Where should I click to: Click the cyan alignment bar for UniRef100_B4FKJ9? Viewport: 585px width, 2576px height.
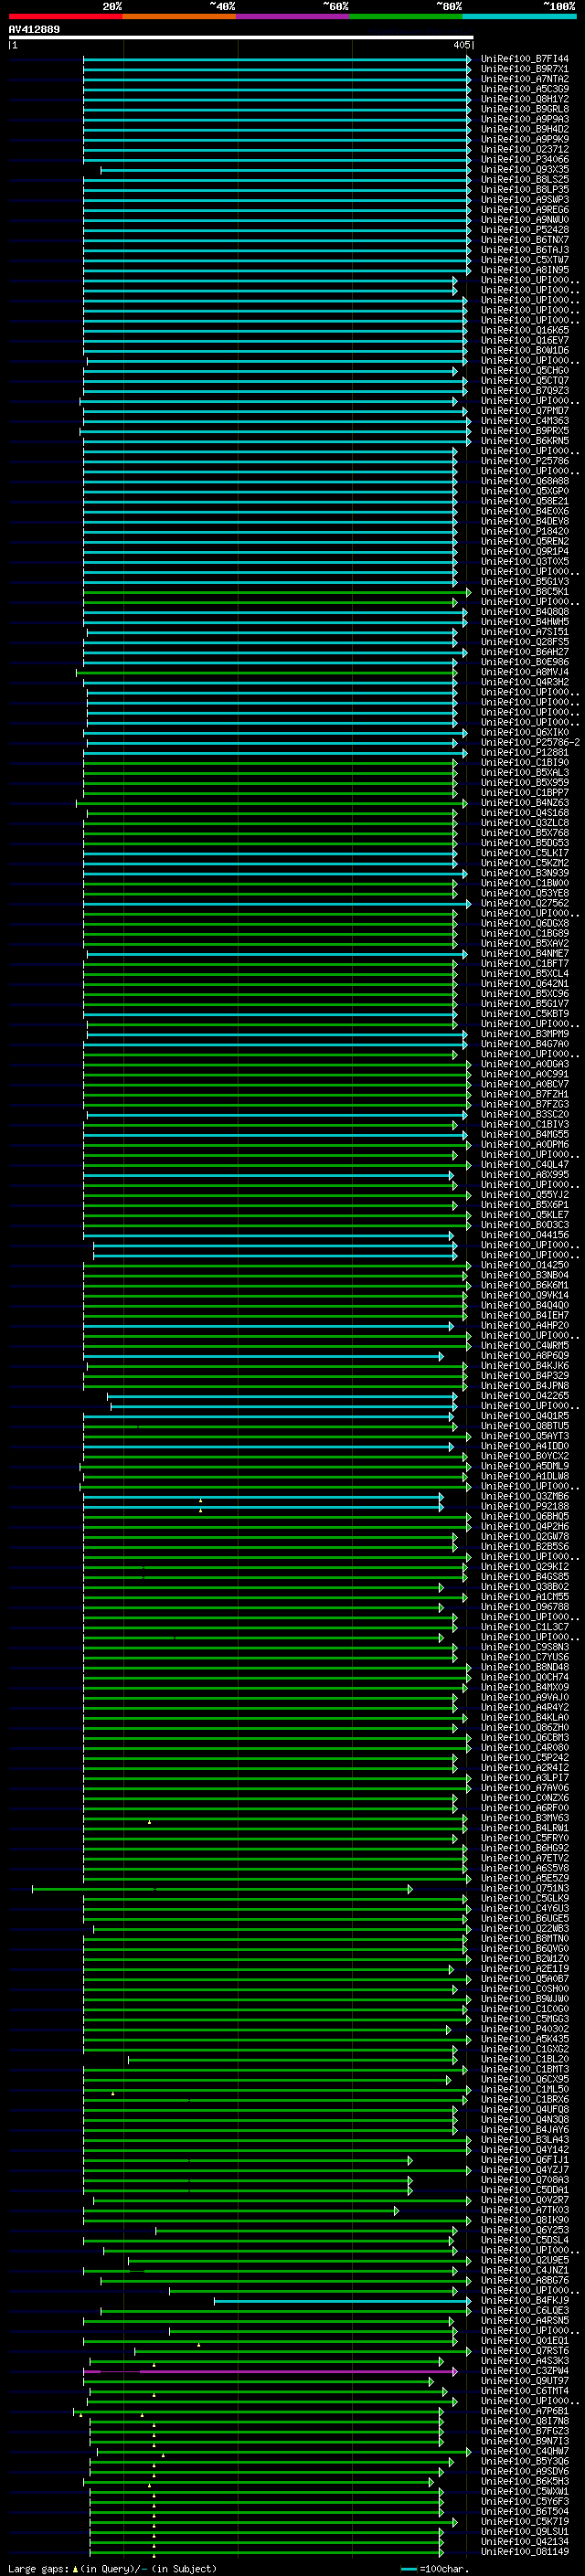[x=342, y=2301]
